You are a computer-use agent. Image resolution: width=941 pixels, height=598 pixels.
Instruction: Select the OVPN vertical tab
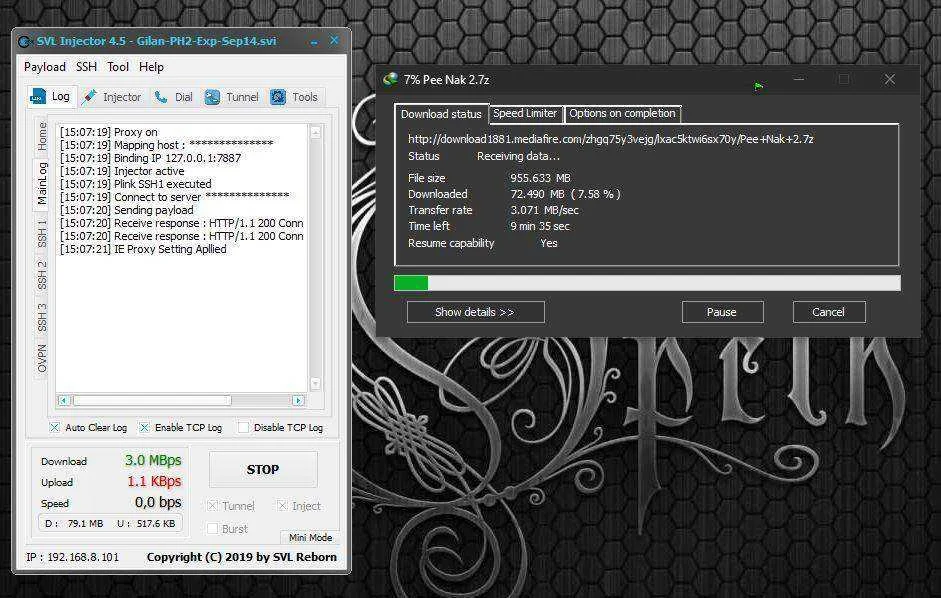tap(42, 358)
